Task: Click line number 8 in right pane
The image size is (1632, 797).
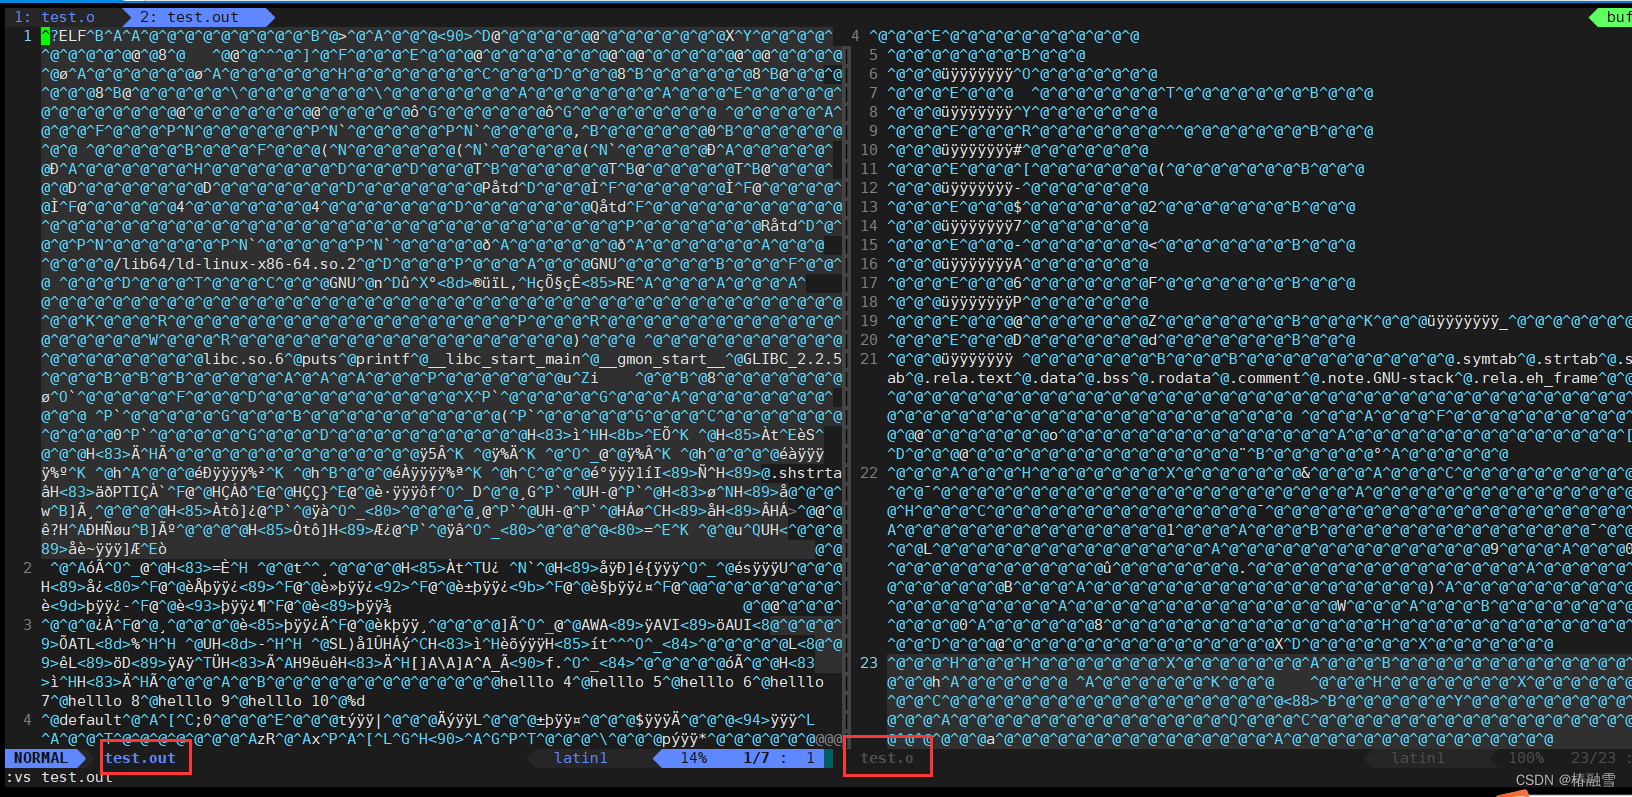Action: [873, 112]
